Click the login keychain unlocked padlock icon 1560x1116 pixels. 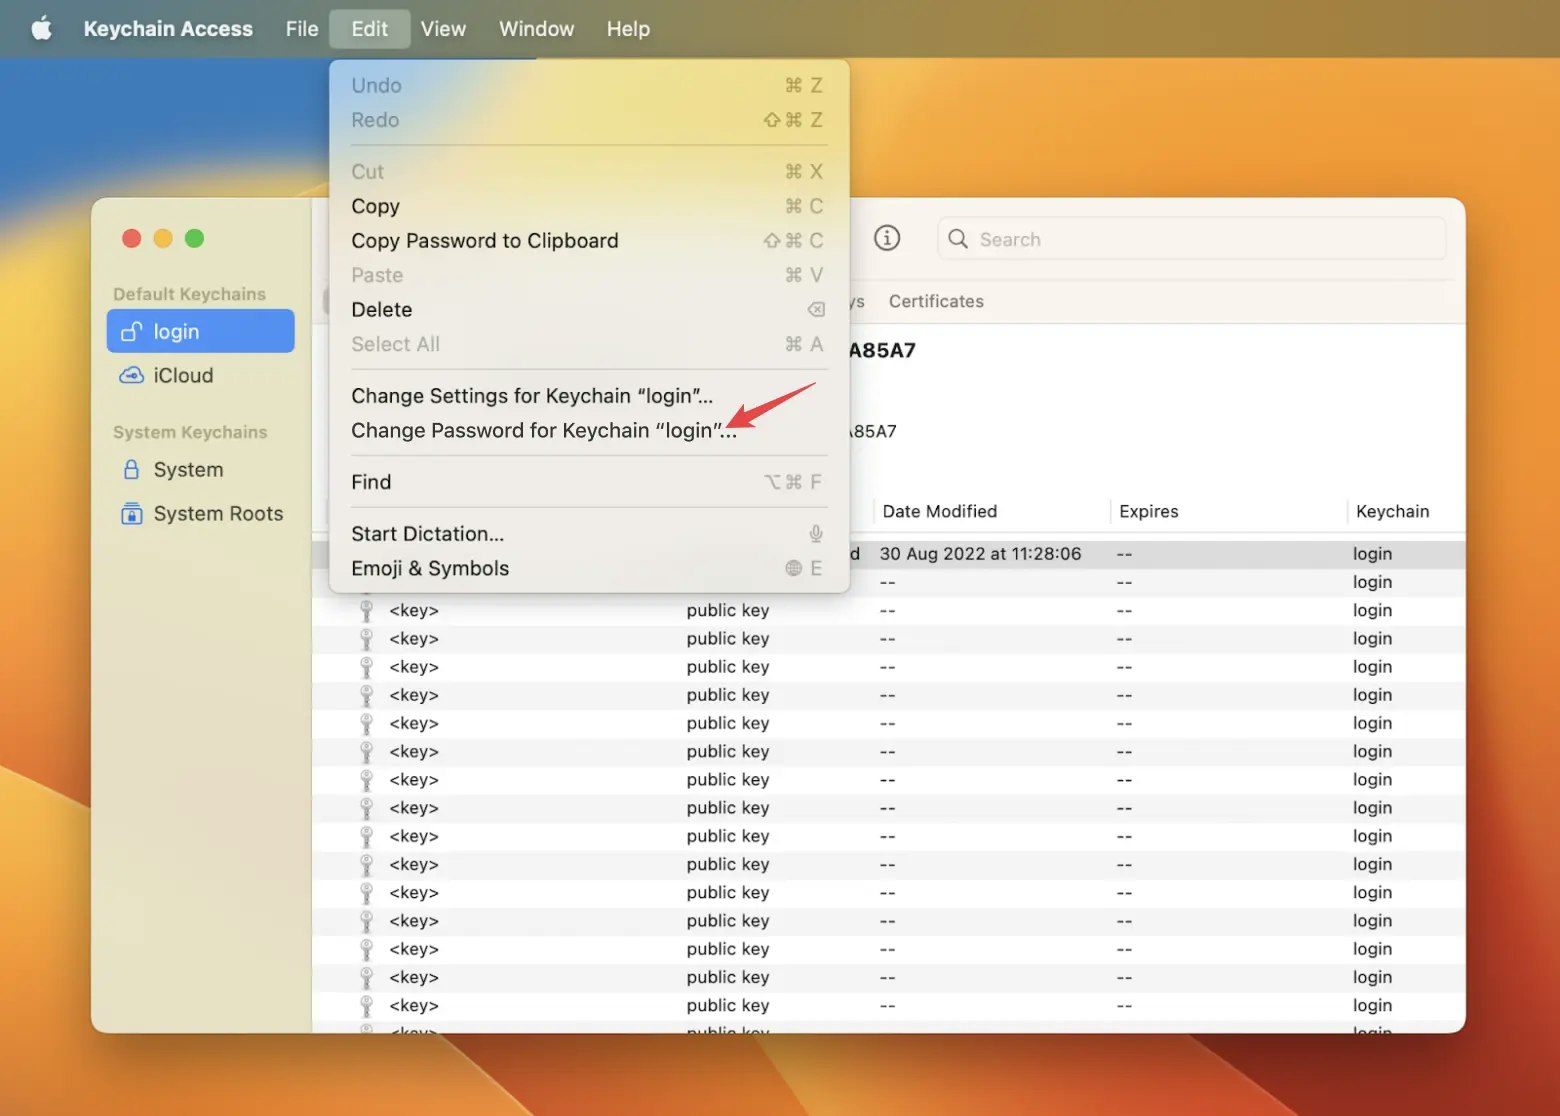(x=132, y=331)
